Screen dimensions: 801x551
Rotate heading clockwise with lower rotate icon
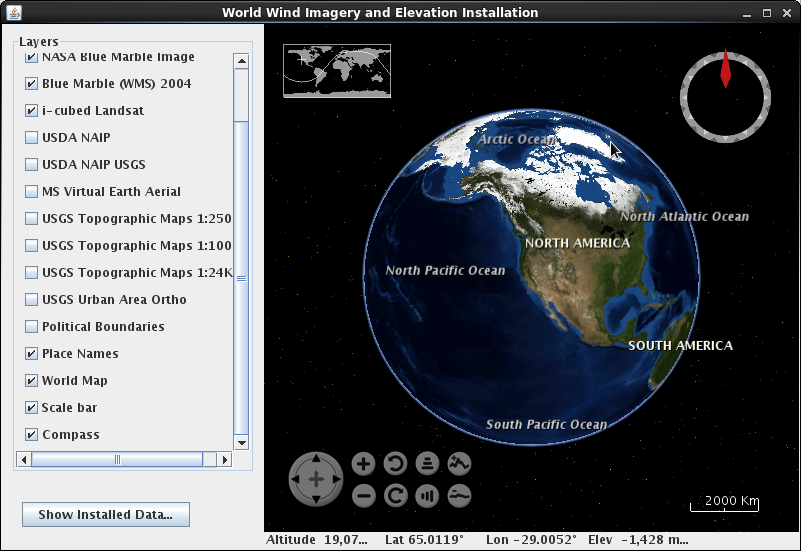pyautogui.click(x=396, y=495)
